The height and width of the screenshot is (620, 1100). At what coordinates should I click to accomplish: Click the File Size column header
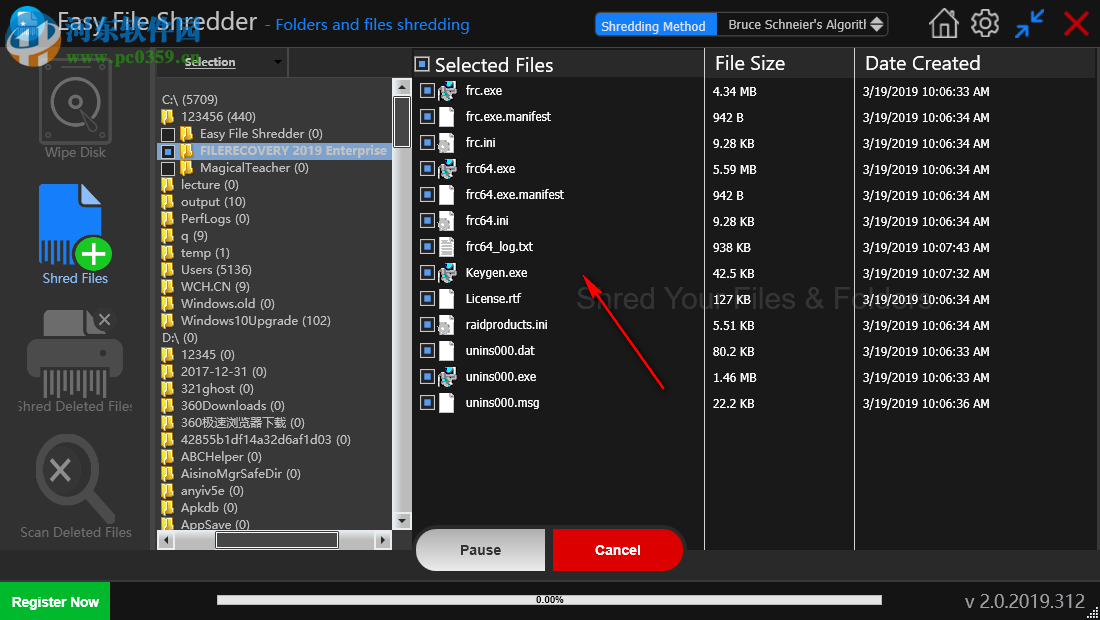coord(750,63)
